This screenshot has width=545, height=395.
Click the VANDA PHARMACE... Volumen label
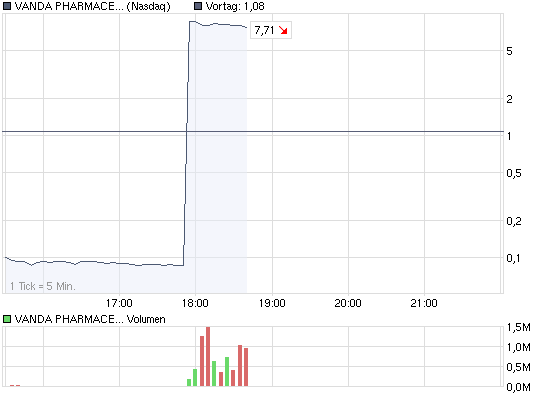(90, 319)
